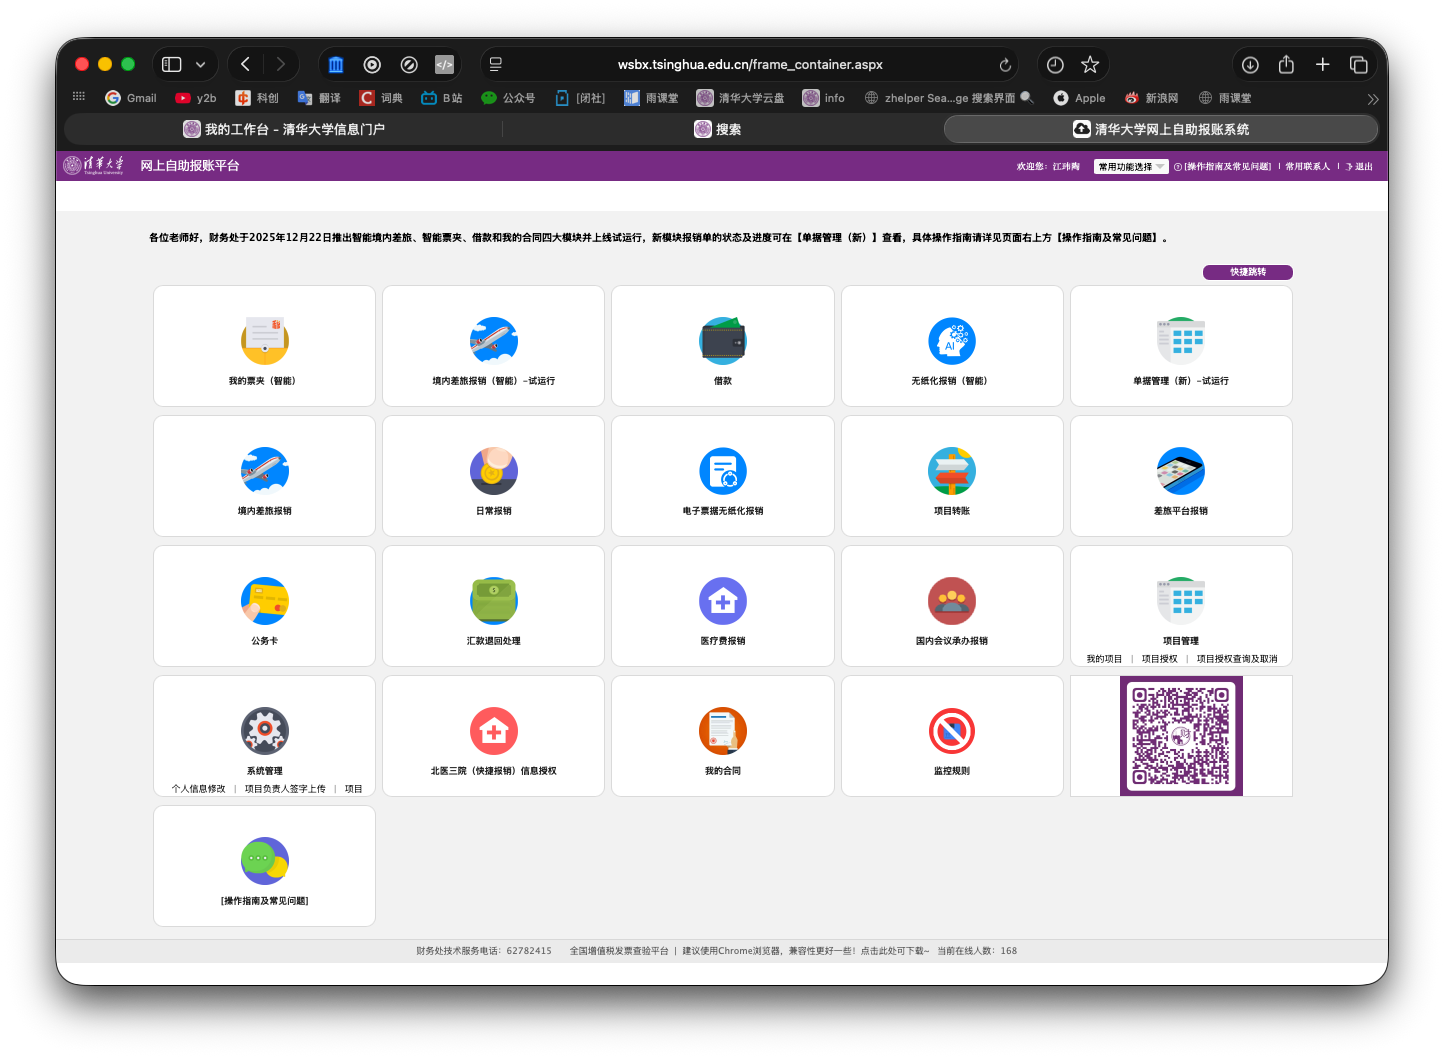Click the QR code image

coord(1181,736)
